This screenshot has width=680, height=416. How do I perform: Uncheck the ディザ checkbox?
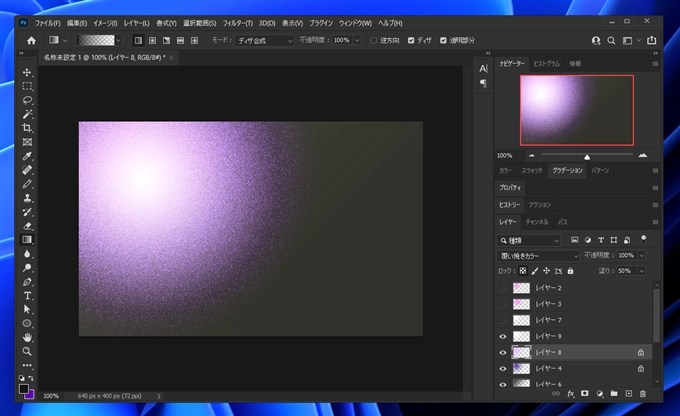pos(412,40)
